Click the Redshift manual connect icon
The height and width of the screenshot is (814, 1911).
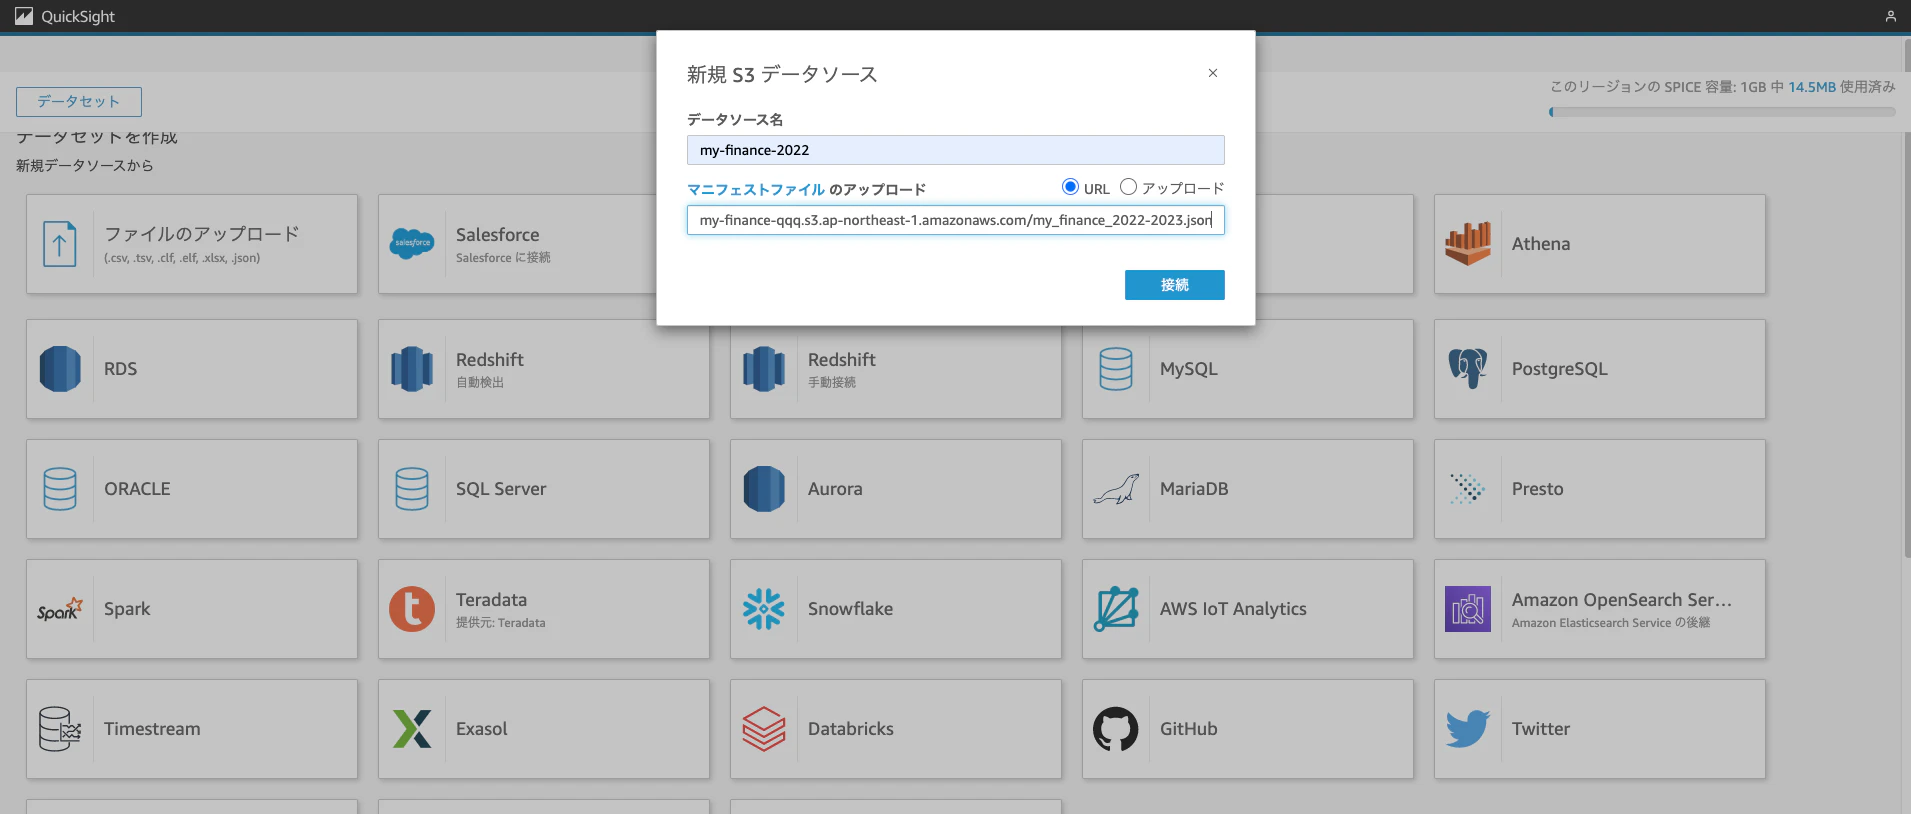764,369
